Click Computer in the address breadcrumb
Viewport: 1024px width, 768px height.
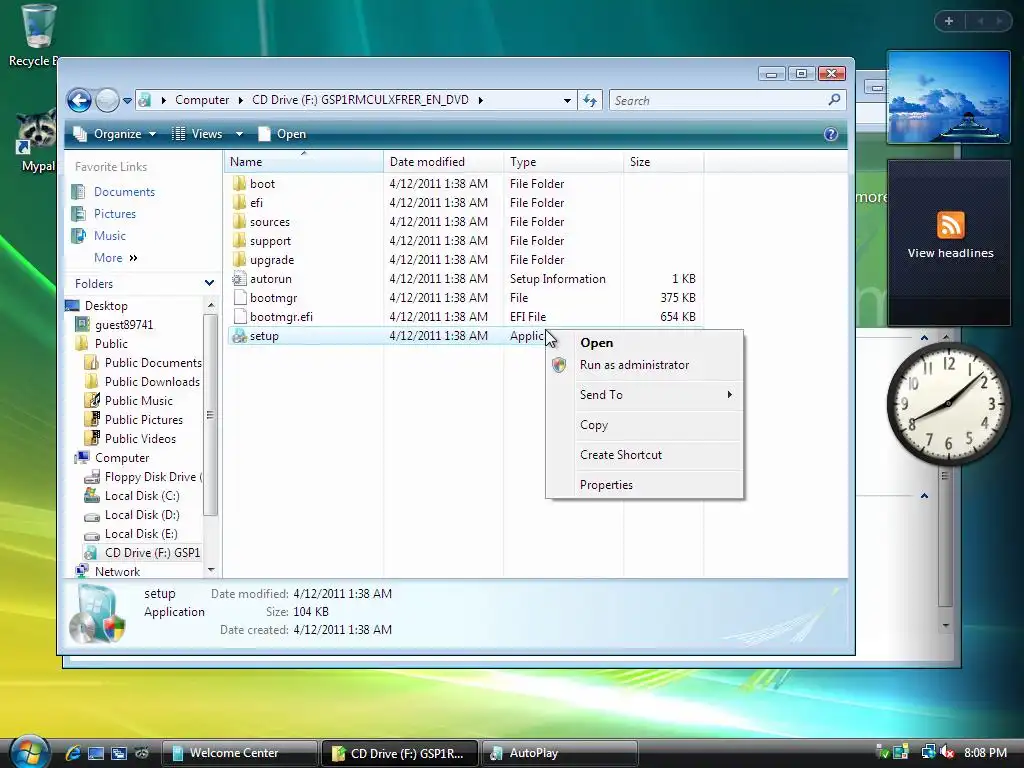pos(202,100)
